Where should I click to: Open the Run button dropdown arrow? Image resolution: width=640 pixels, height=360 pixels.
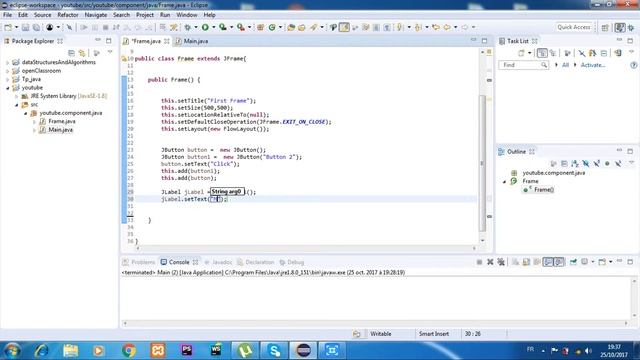point(213,27)
